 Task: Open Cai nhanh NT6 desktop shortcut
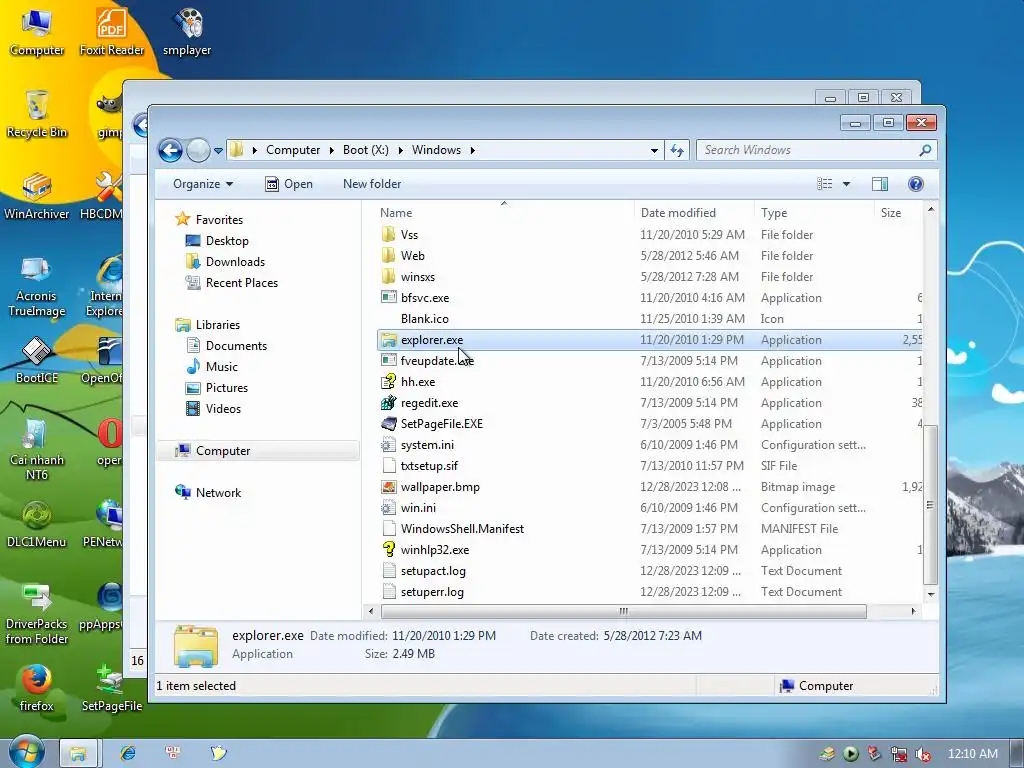point(37,449)
